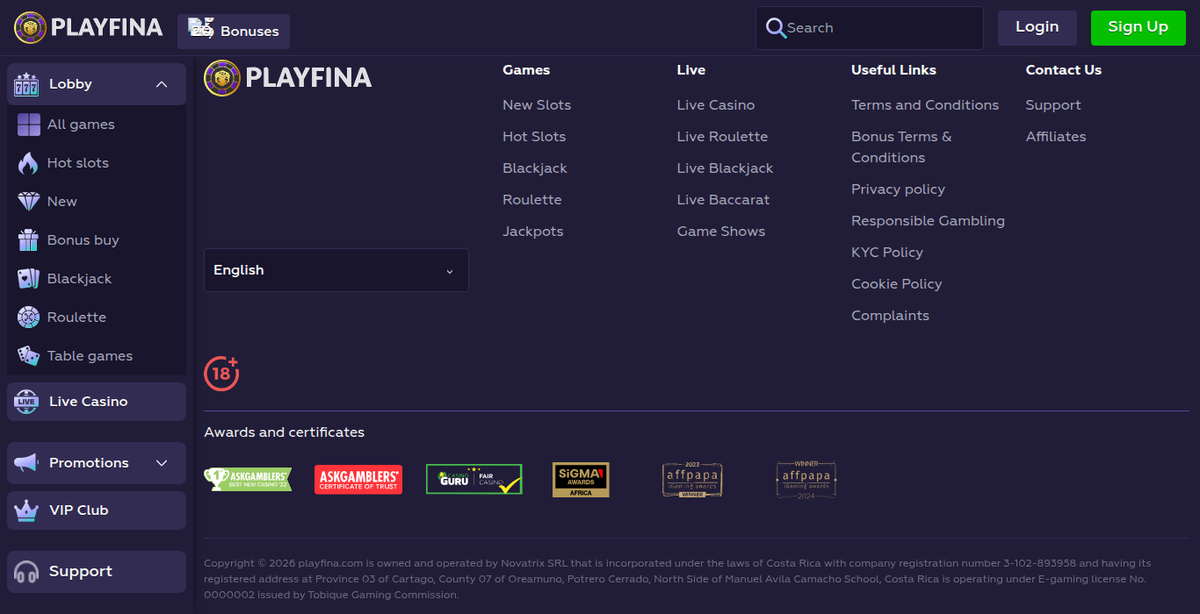Open Cookie Policy link

click(897, 284)
